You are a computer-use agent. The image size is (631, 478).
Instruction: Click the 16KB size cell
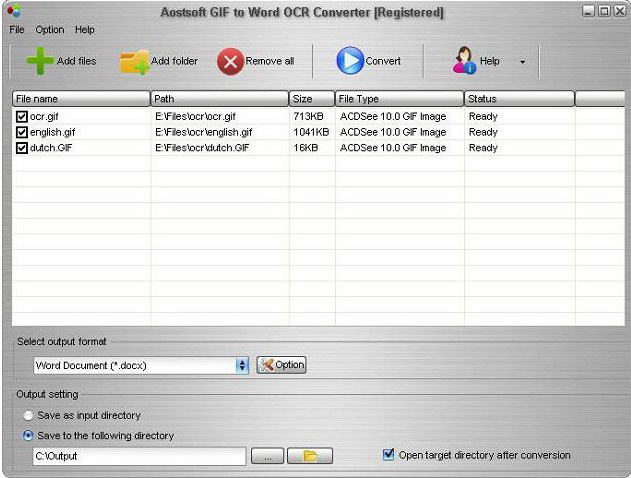coord(306,148)
